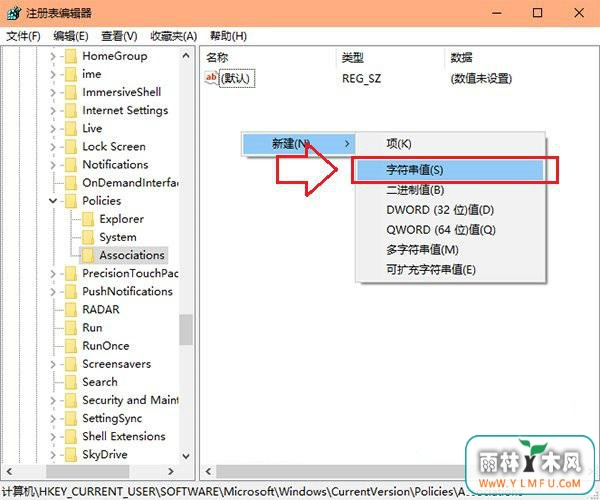
Task: Click the PrecisionTouchPad folder icon
Action: pyautogui.click(x=71, y=274)
